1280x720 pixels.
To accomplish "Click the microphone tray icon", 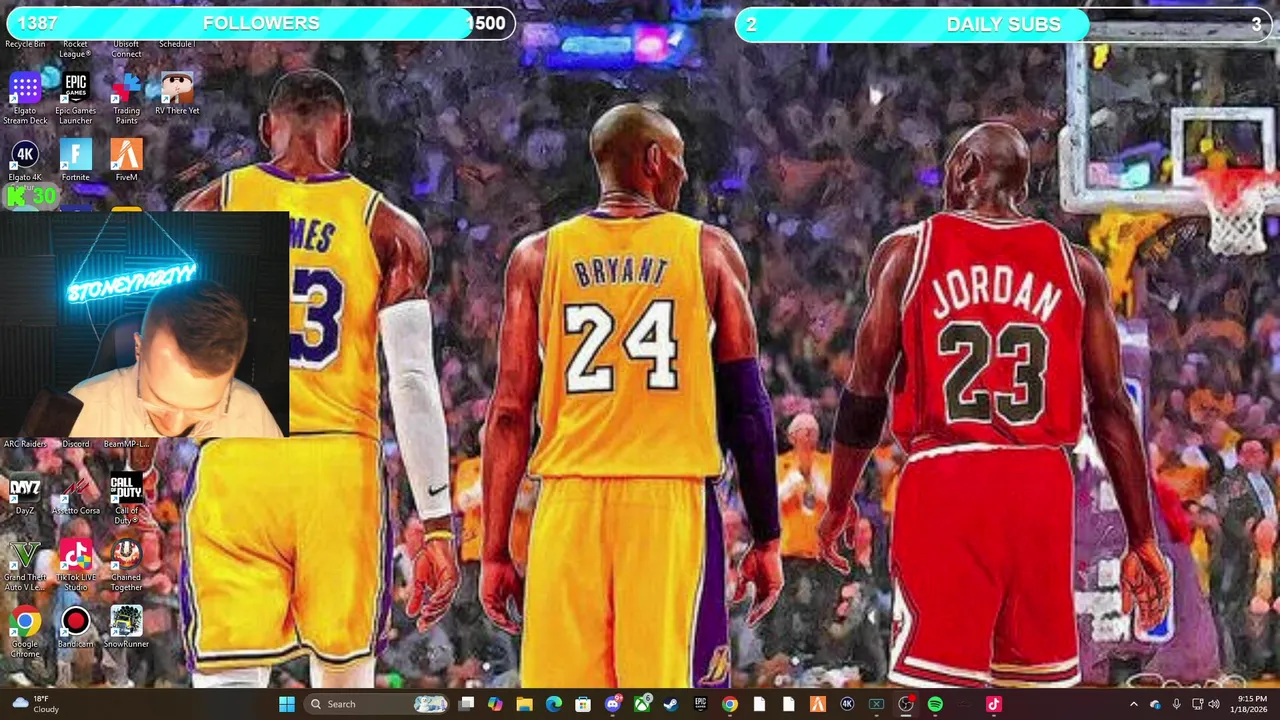I will coord(1176,704).
